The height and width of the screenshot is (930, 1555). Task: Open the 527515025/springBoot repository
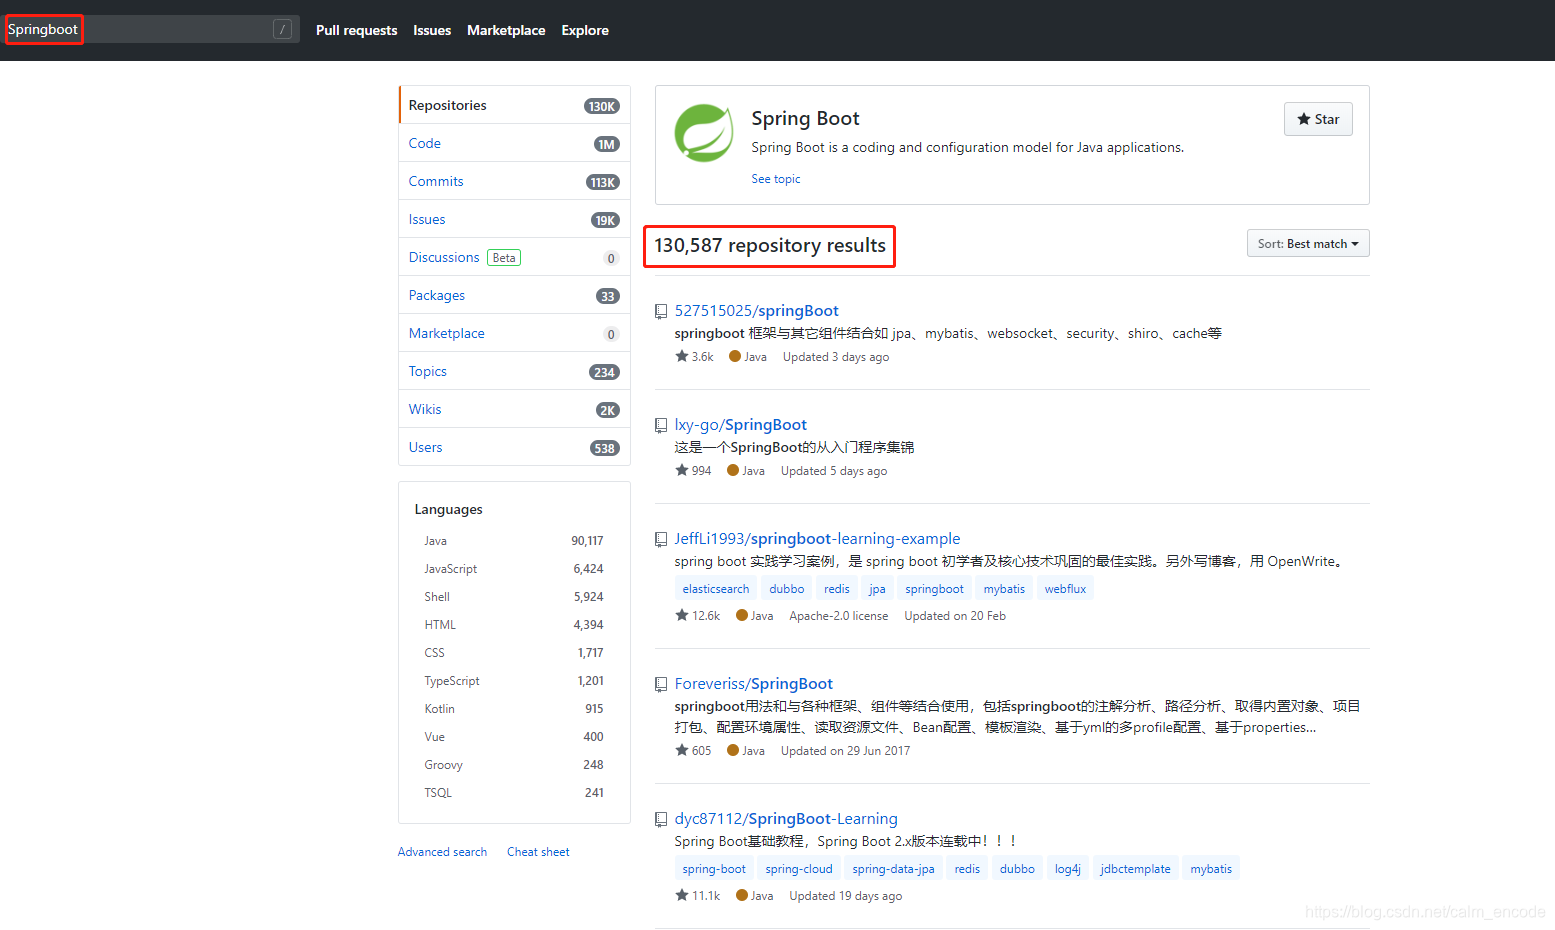coord(756,311)
